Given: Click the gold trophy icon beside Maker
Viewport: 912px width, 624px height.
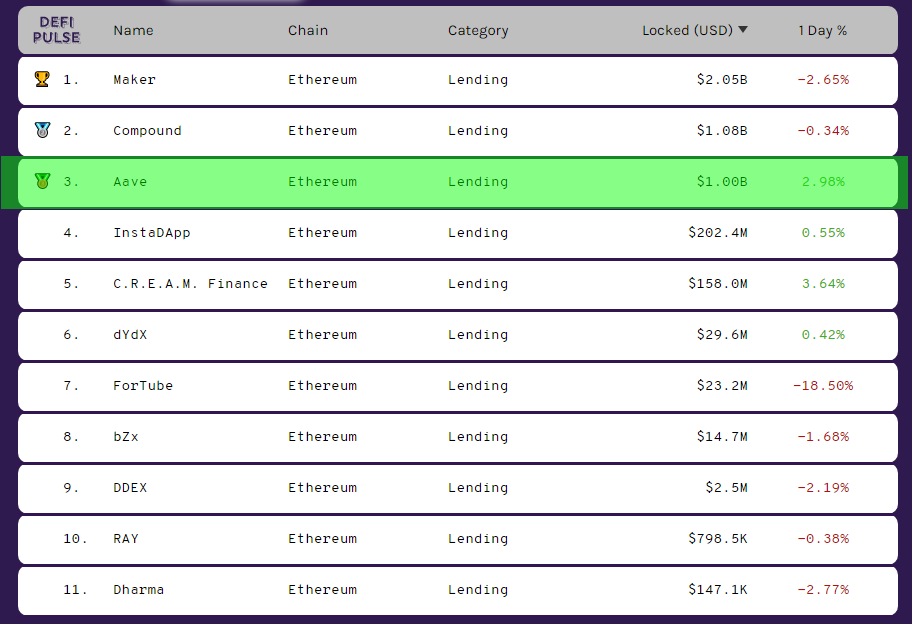Looking at the screenshot, I should (x=41, y=79).
